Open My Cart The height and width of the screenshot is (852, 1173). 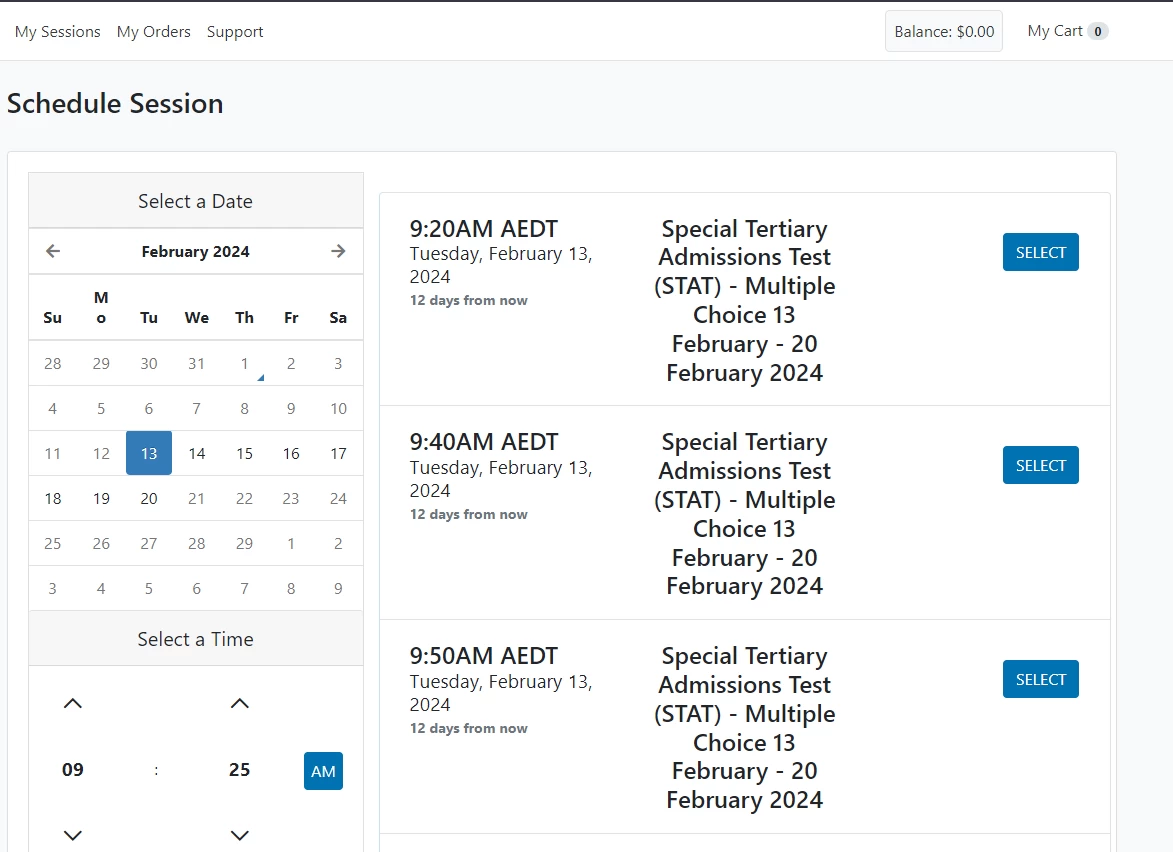1067,31
